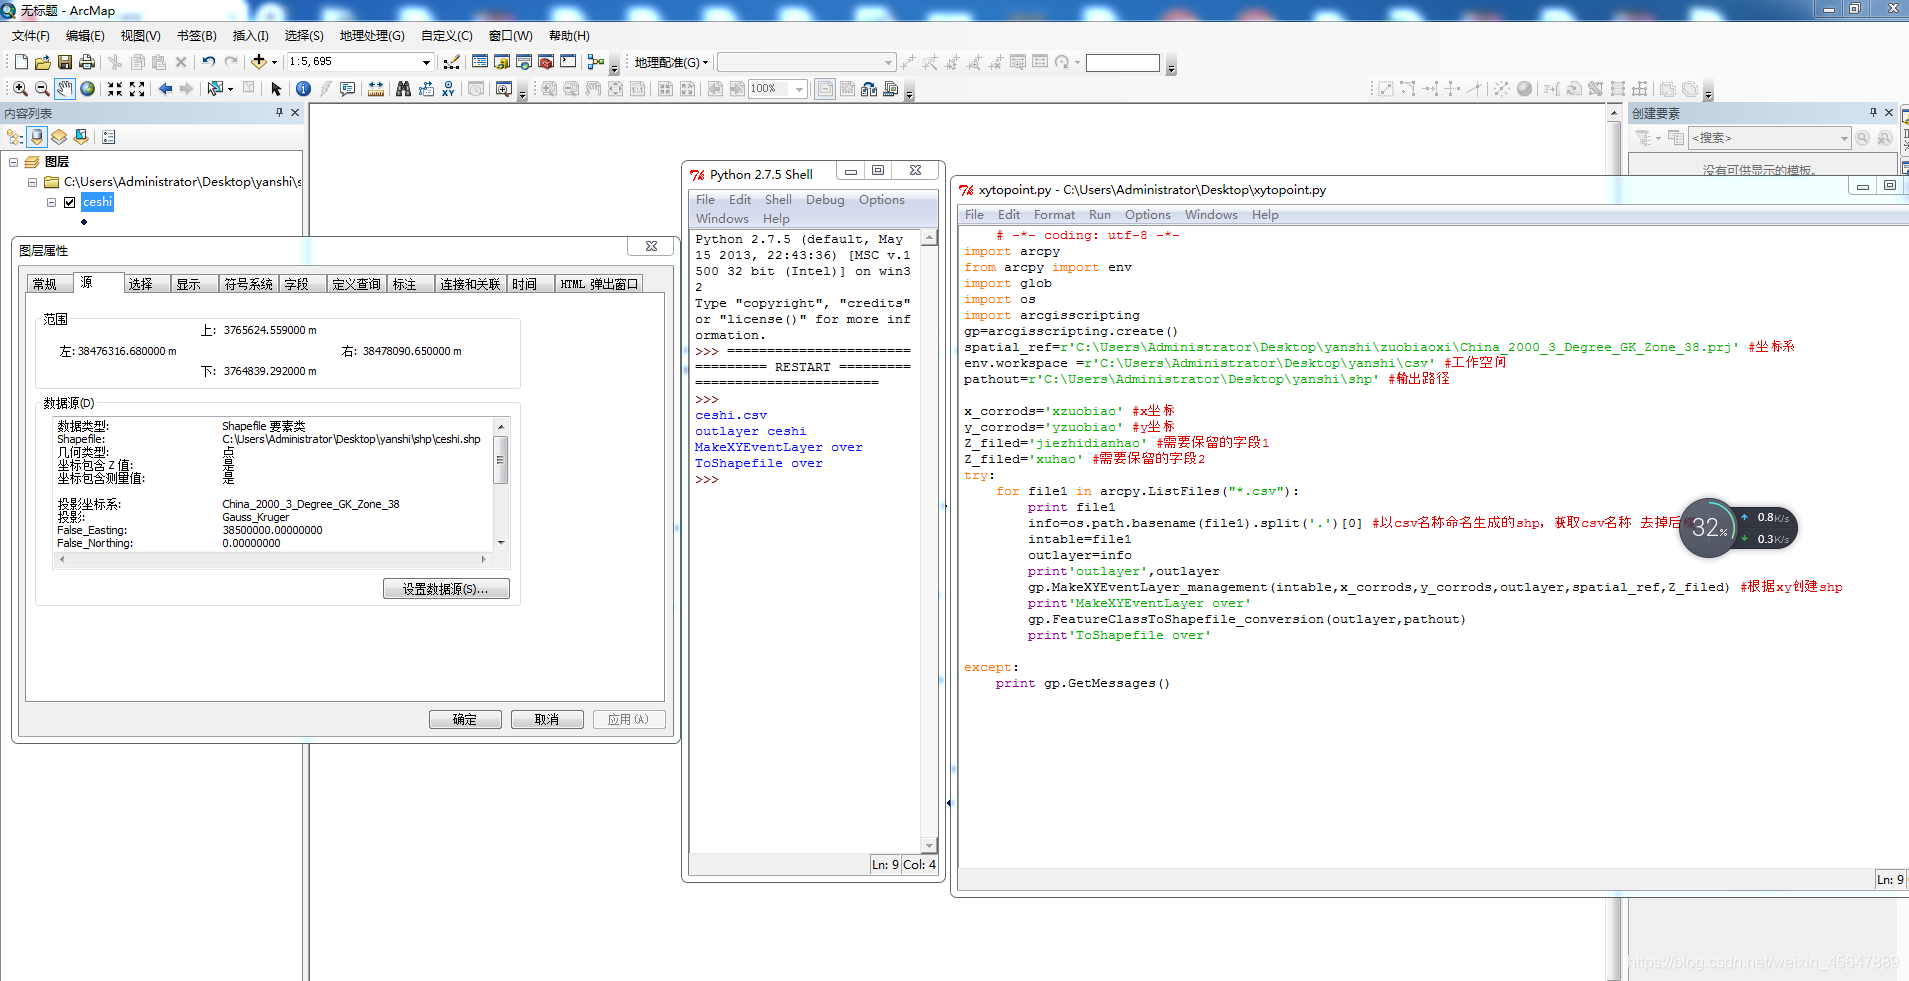Open the ArcToolbox red toolbox icon
Image resolution: width=1909 pixels, height=981 pixels.
546,62
